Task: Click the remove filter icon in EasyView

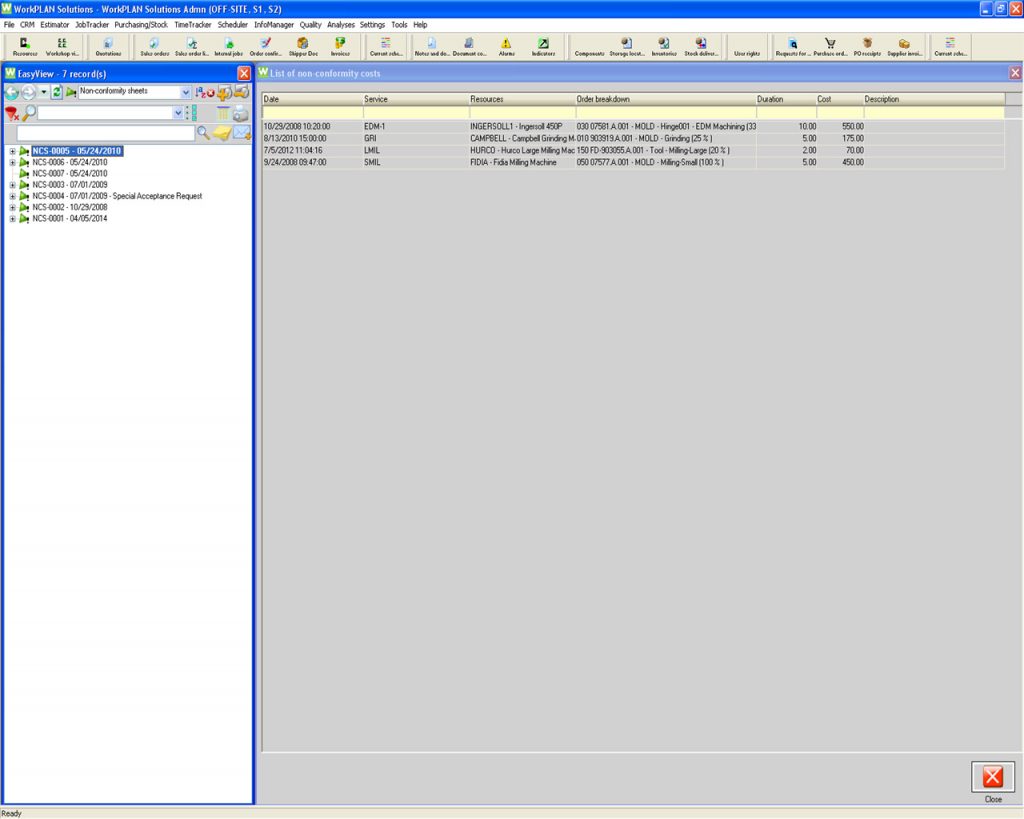Action: (x=11, y=112)
